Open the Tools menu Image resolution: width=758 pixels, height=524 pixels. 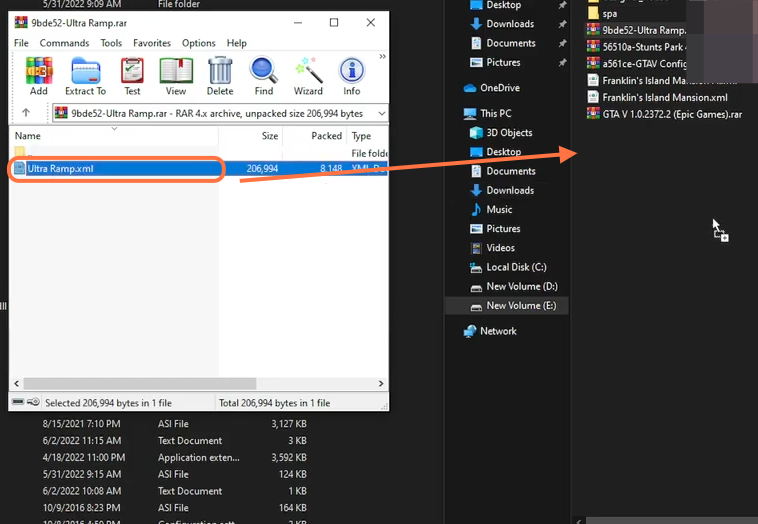[111, 43]
